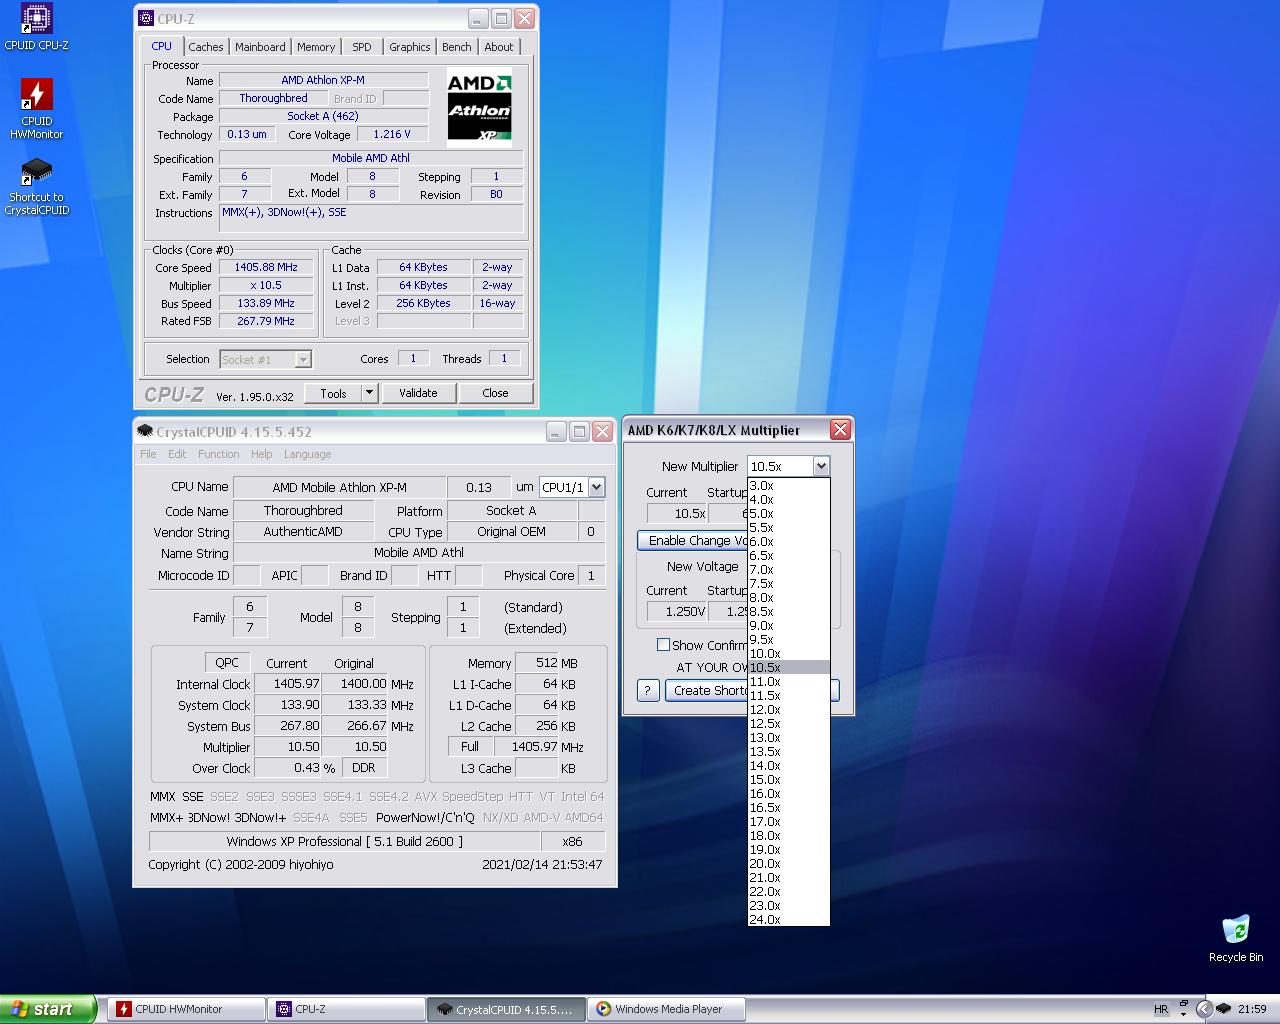Click the question mark help button

coord(648,690)
